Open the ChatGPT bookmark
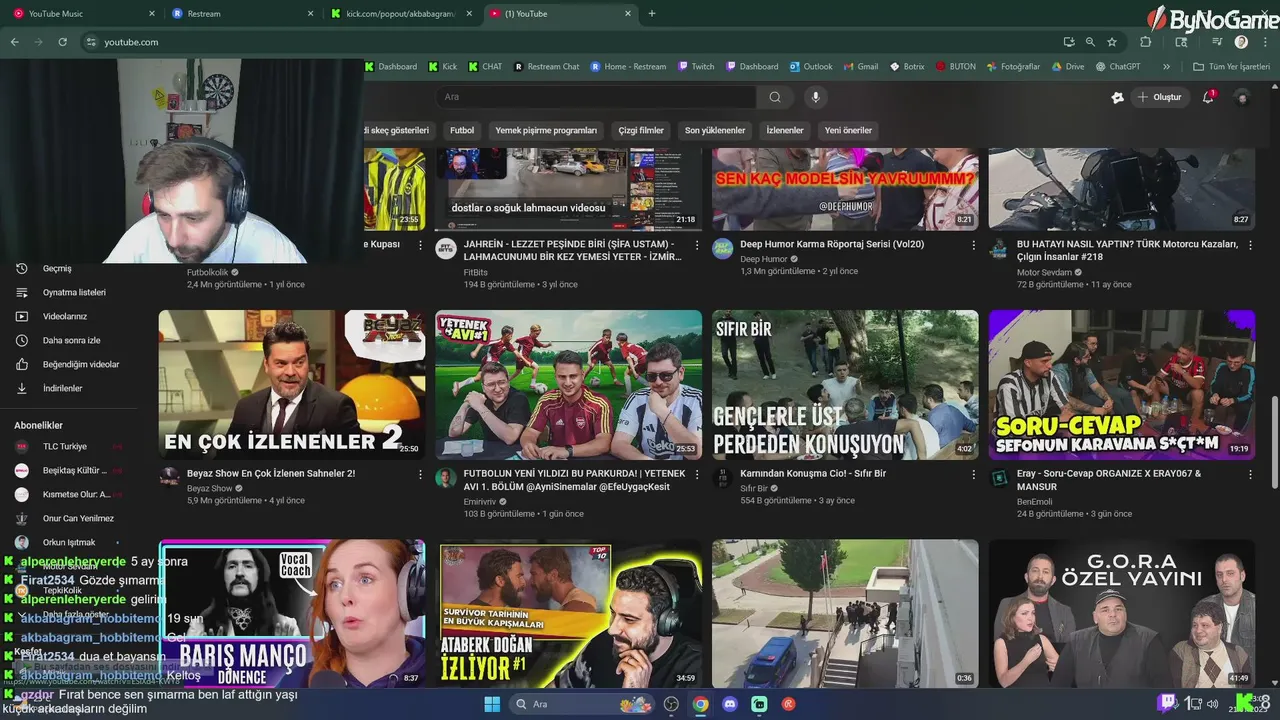Screen dimensions: 1280x720 click(x=1118, y=67)
